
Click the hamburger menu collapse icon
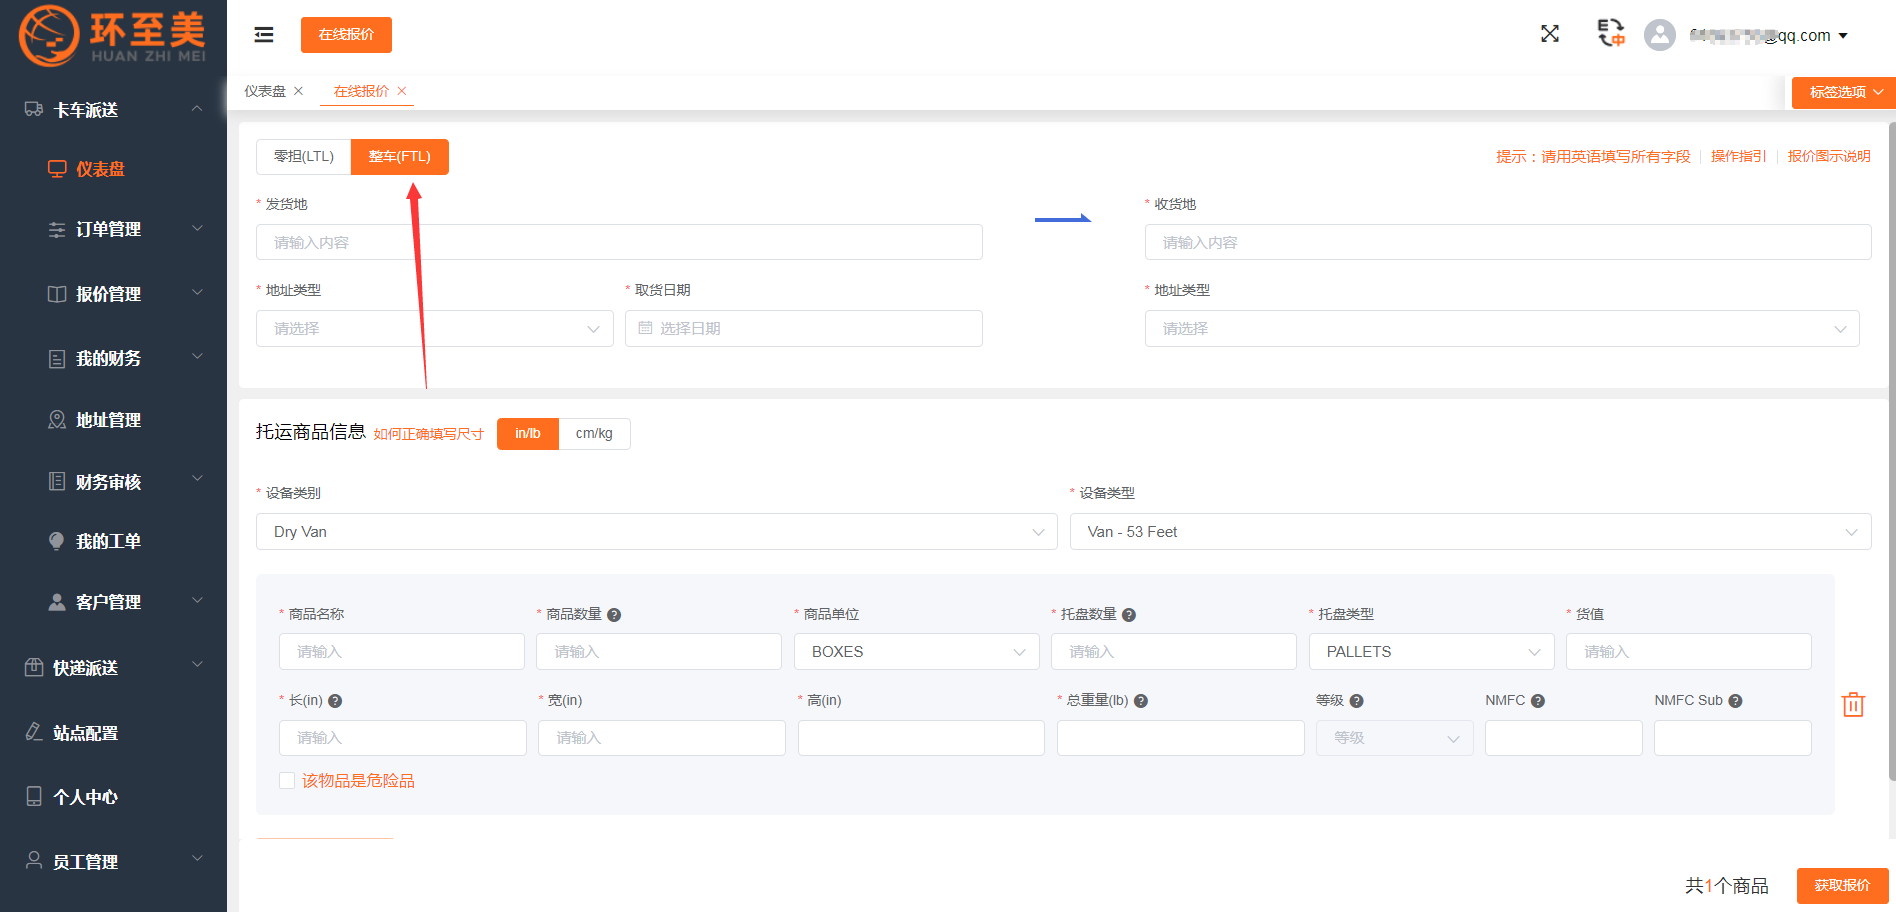pos(264,35)
